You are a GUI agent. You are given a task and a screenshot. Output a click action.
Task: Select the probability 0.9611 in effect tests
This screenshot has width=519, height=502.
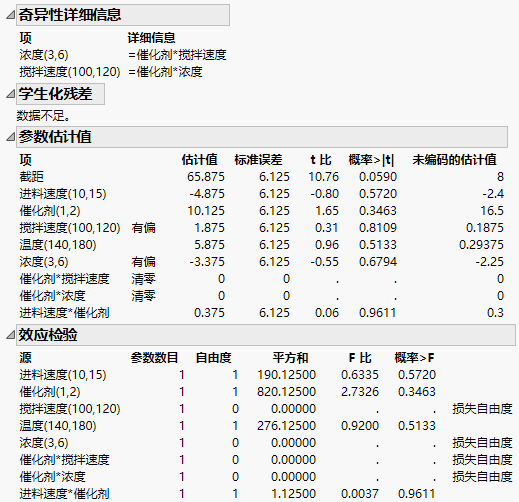(417, 494)
